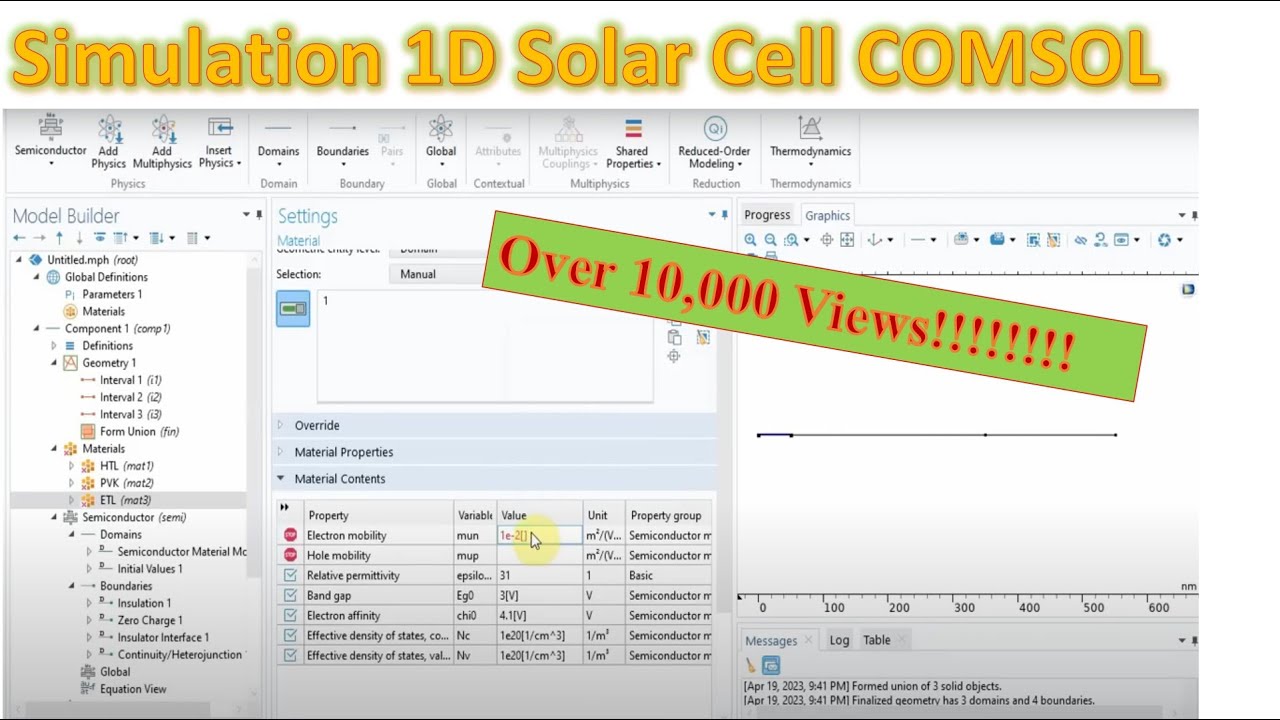
Task: Toggle the Nc effective density row checkbox
Action: point(290,635)
